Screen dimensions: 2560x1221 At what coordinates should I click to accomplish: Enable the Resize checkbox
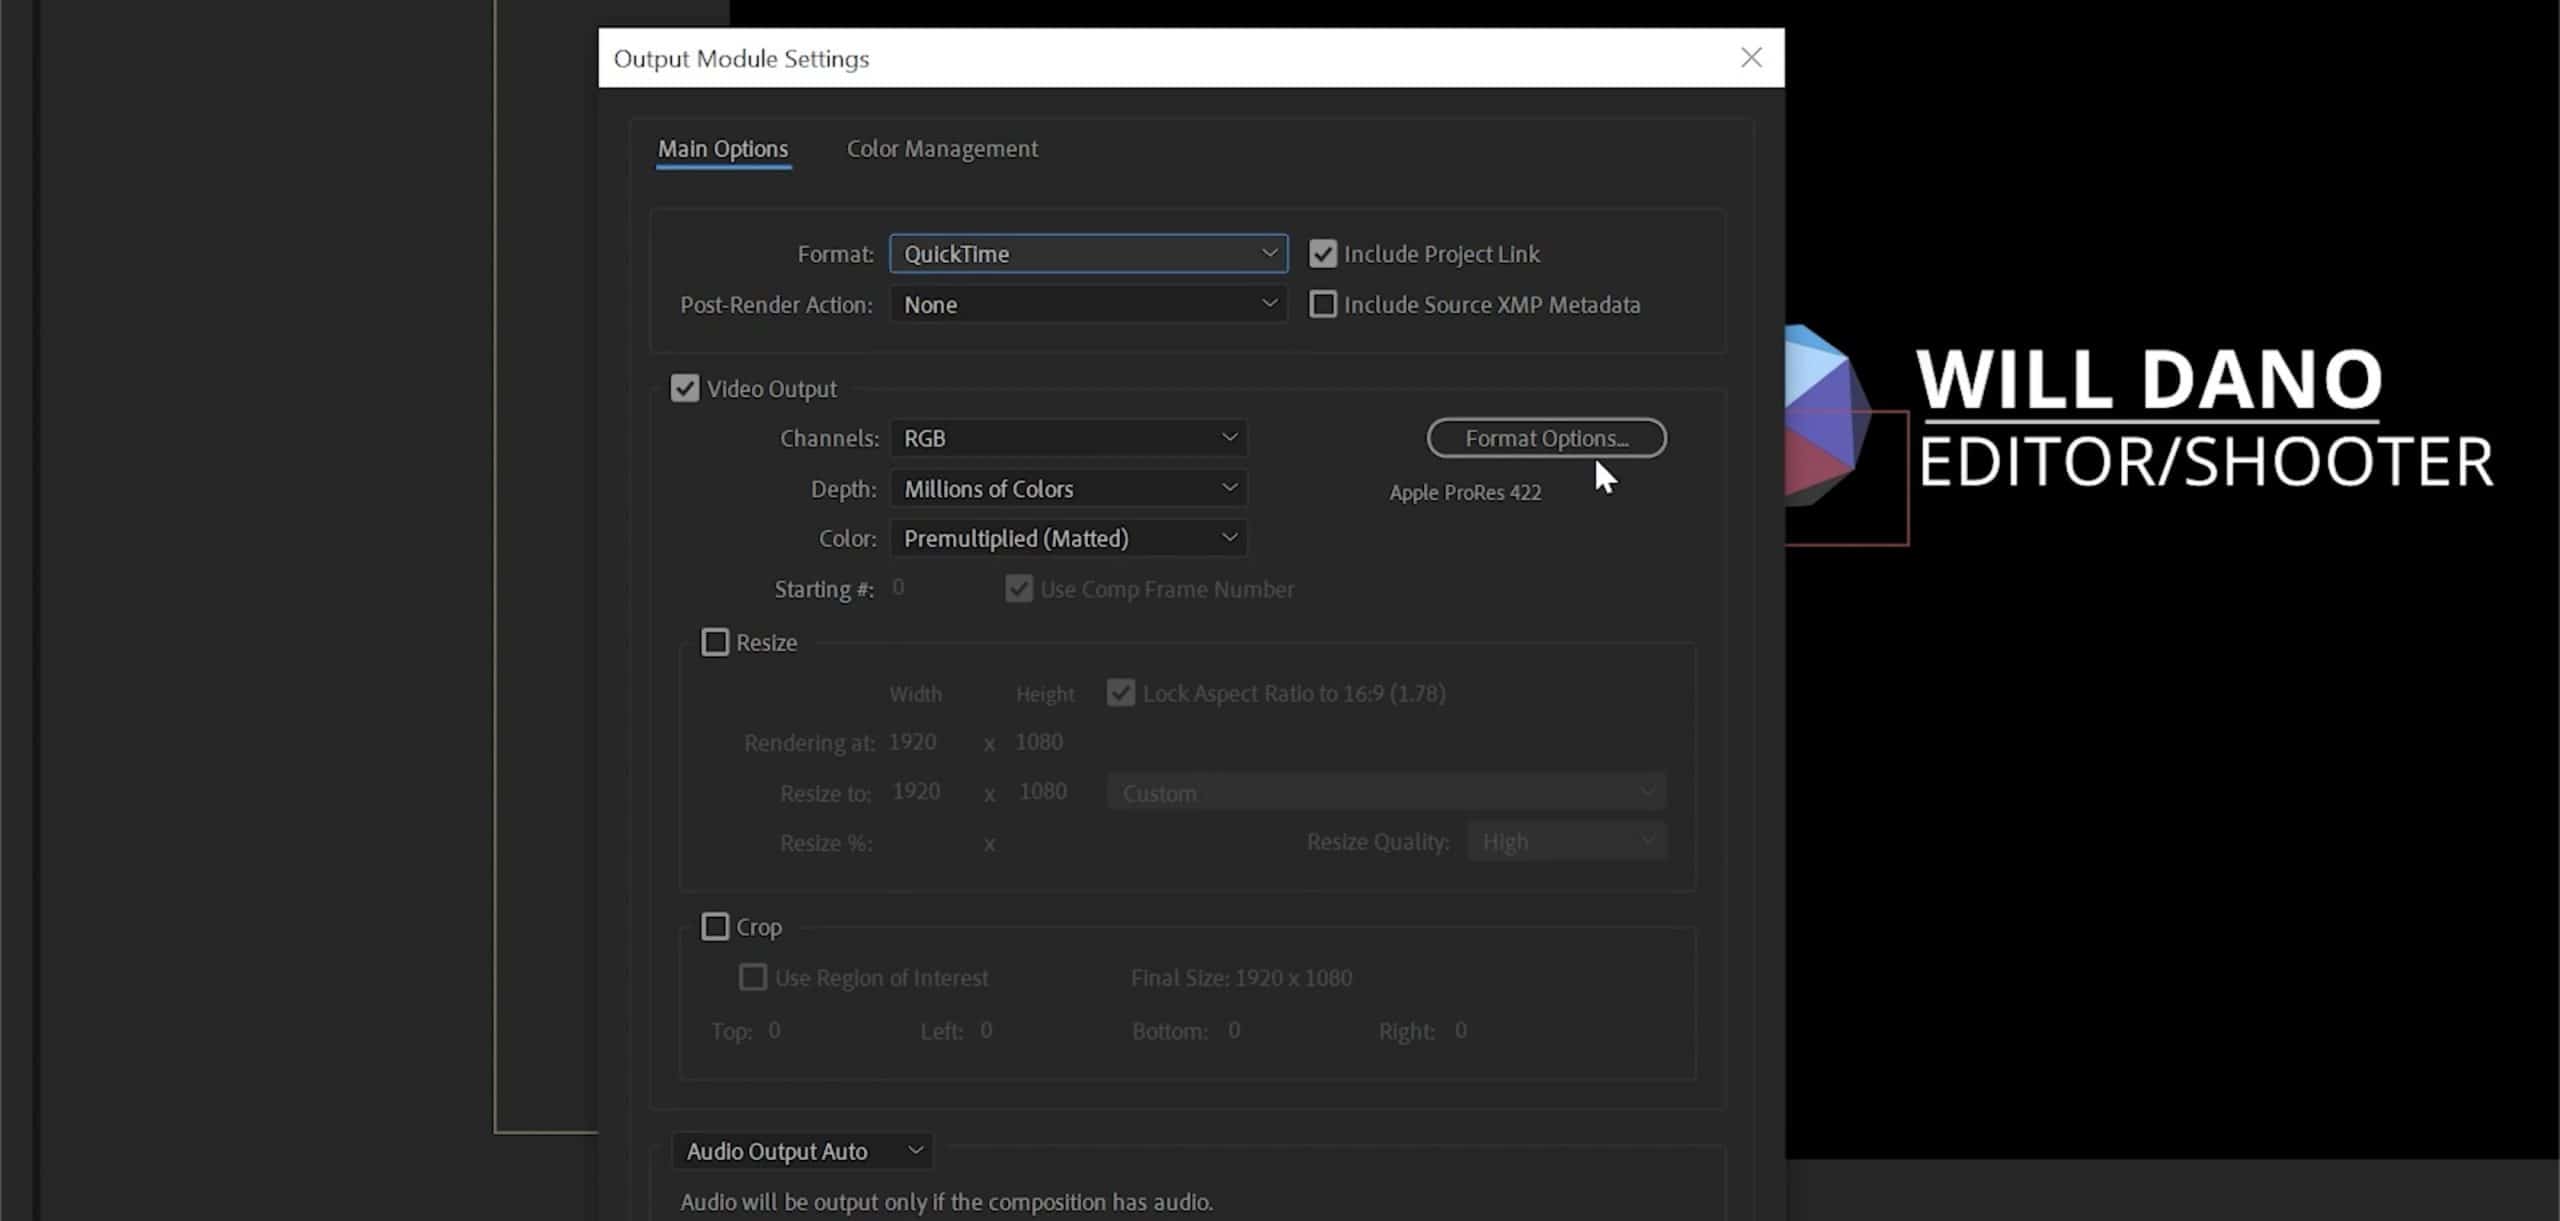(x=715, y=642)
